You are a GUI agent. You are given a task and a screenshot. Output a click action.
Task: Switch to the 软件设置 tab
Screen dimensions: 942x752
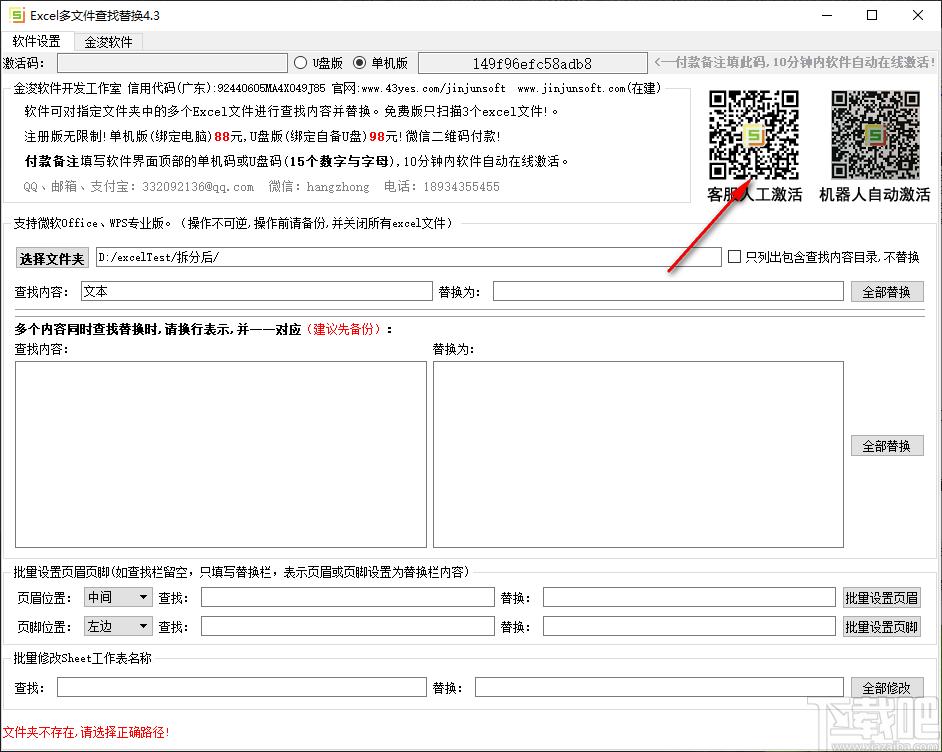[x=37, y=41]
